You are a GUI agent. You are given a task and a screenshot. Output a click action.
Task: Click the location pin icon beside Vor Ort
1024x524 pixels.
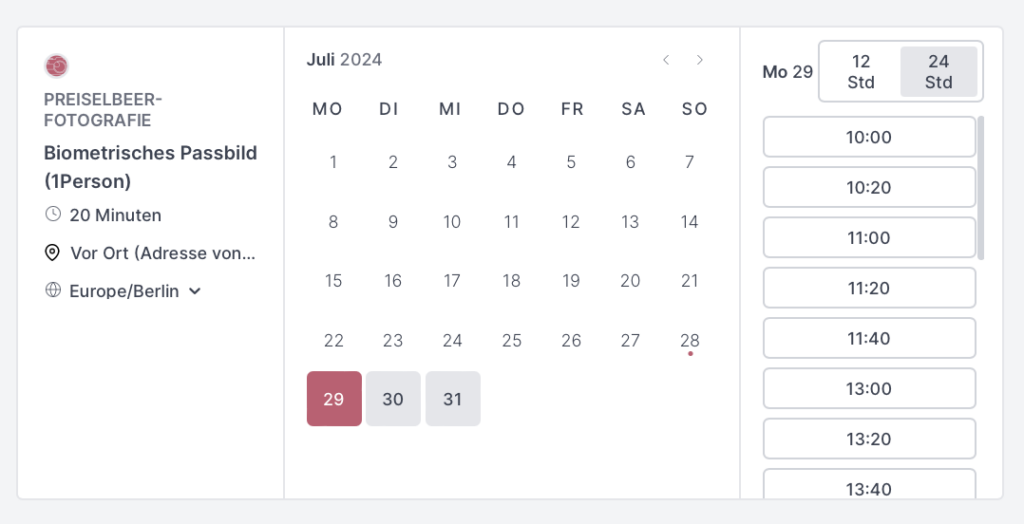coord(53,253)
